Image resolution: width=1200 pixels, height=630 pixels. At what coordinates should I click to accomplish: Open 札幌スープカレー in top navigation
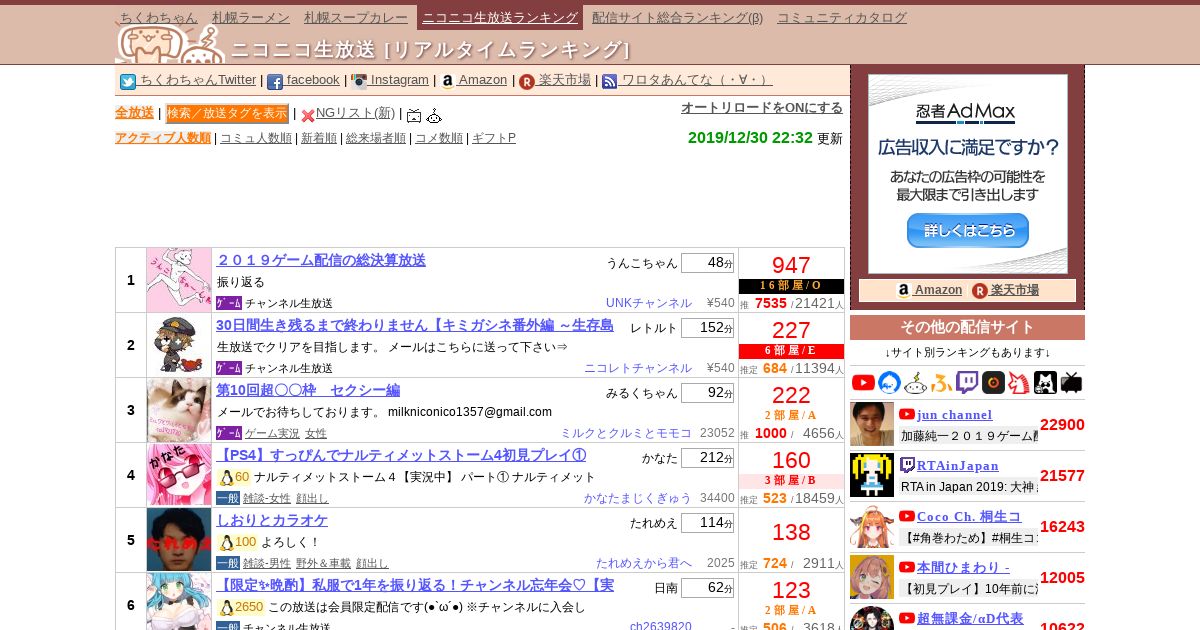(x=356, y=17)
